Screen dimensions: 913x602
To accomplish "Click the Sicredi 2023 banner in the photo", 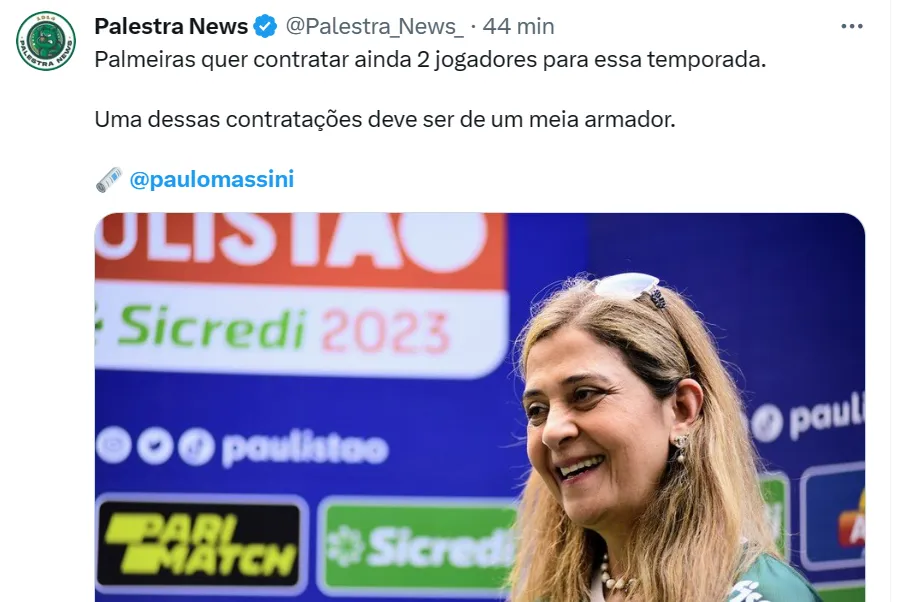I will [300, 329].
